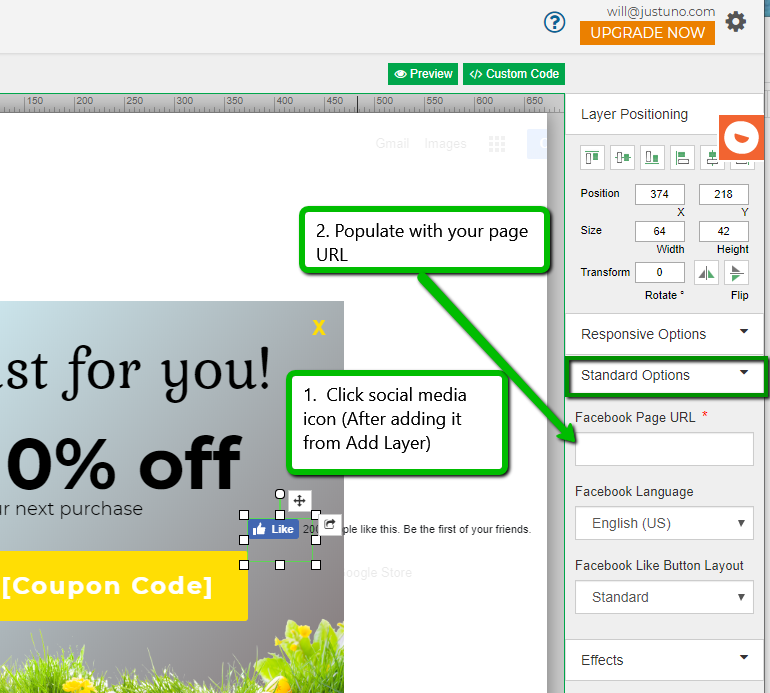770x693 pixels.
Task: Click the Facebook Page URL input field
Action: pyautogui.click(x=664, y=449)
